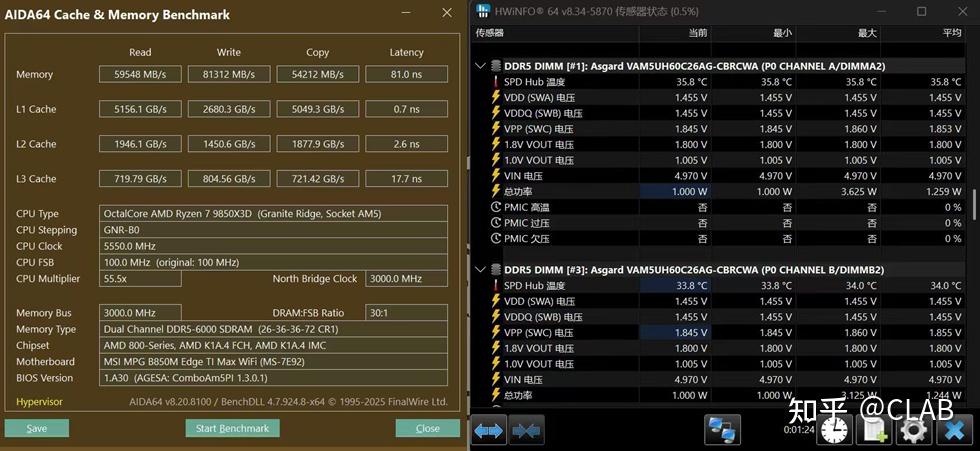
Task: Click lightning icon of DIMM #3 VDD (SWA) 电压
Action: point(496,301)
